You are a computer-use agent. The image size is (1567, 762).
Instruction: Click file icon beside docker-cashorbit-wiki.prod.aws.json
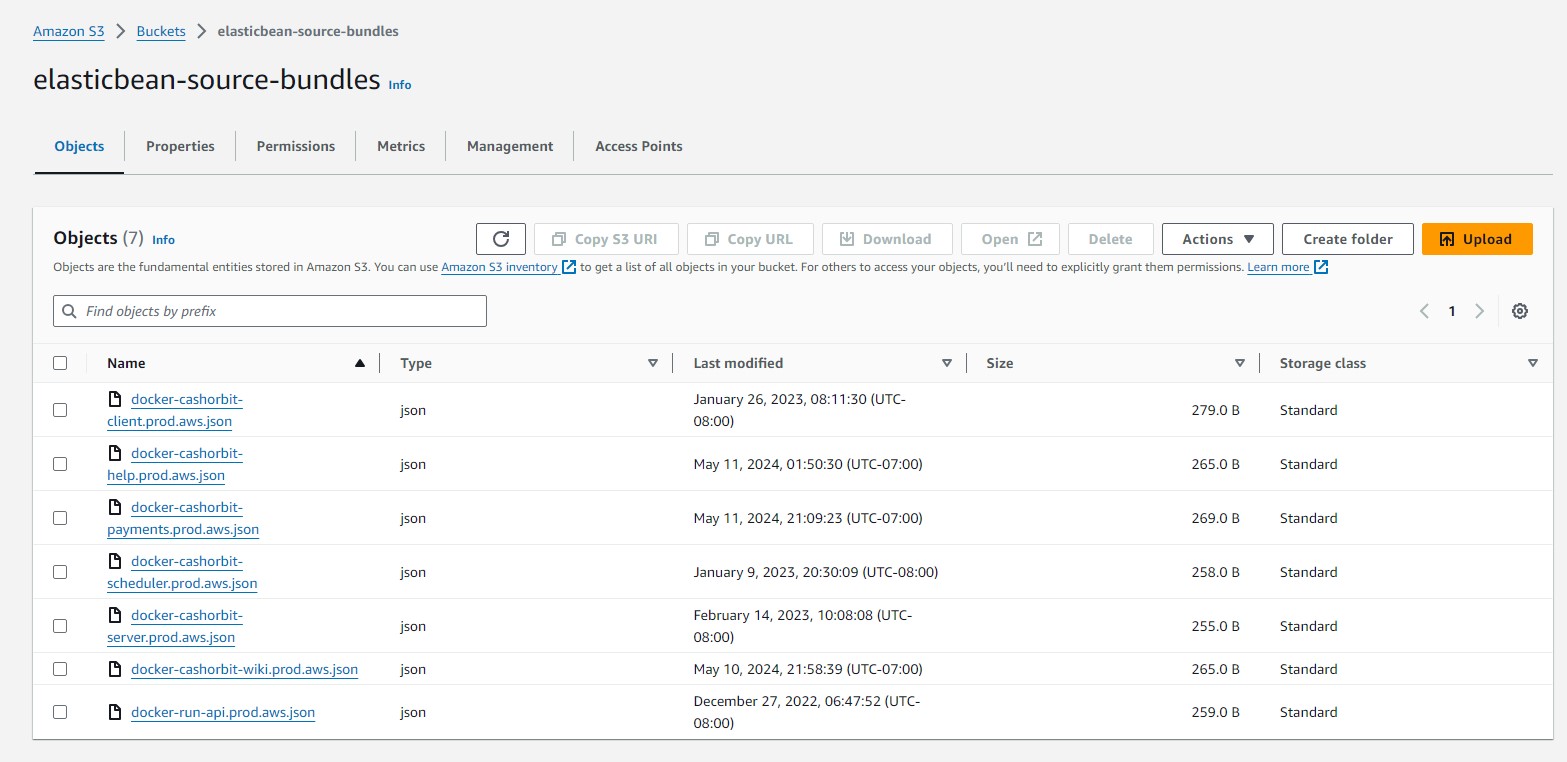[x=115, y=669]
